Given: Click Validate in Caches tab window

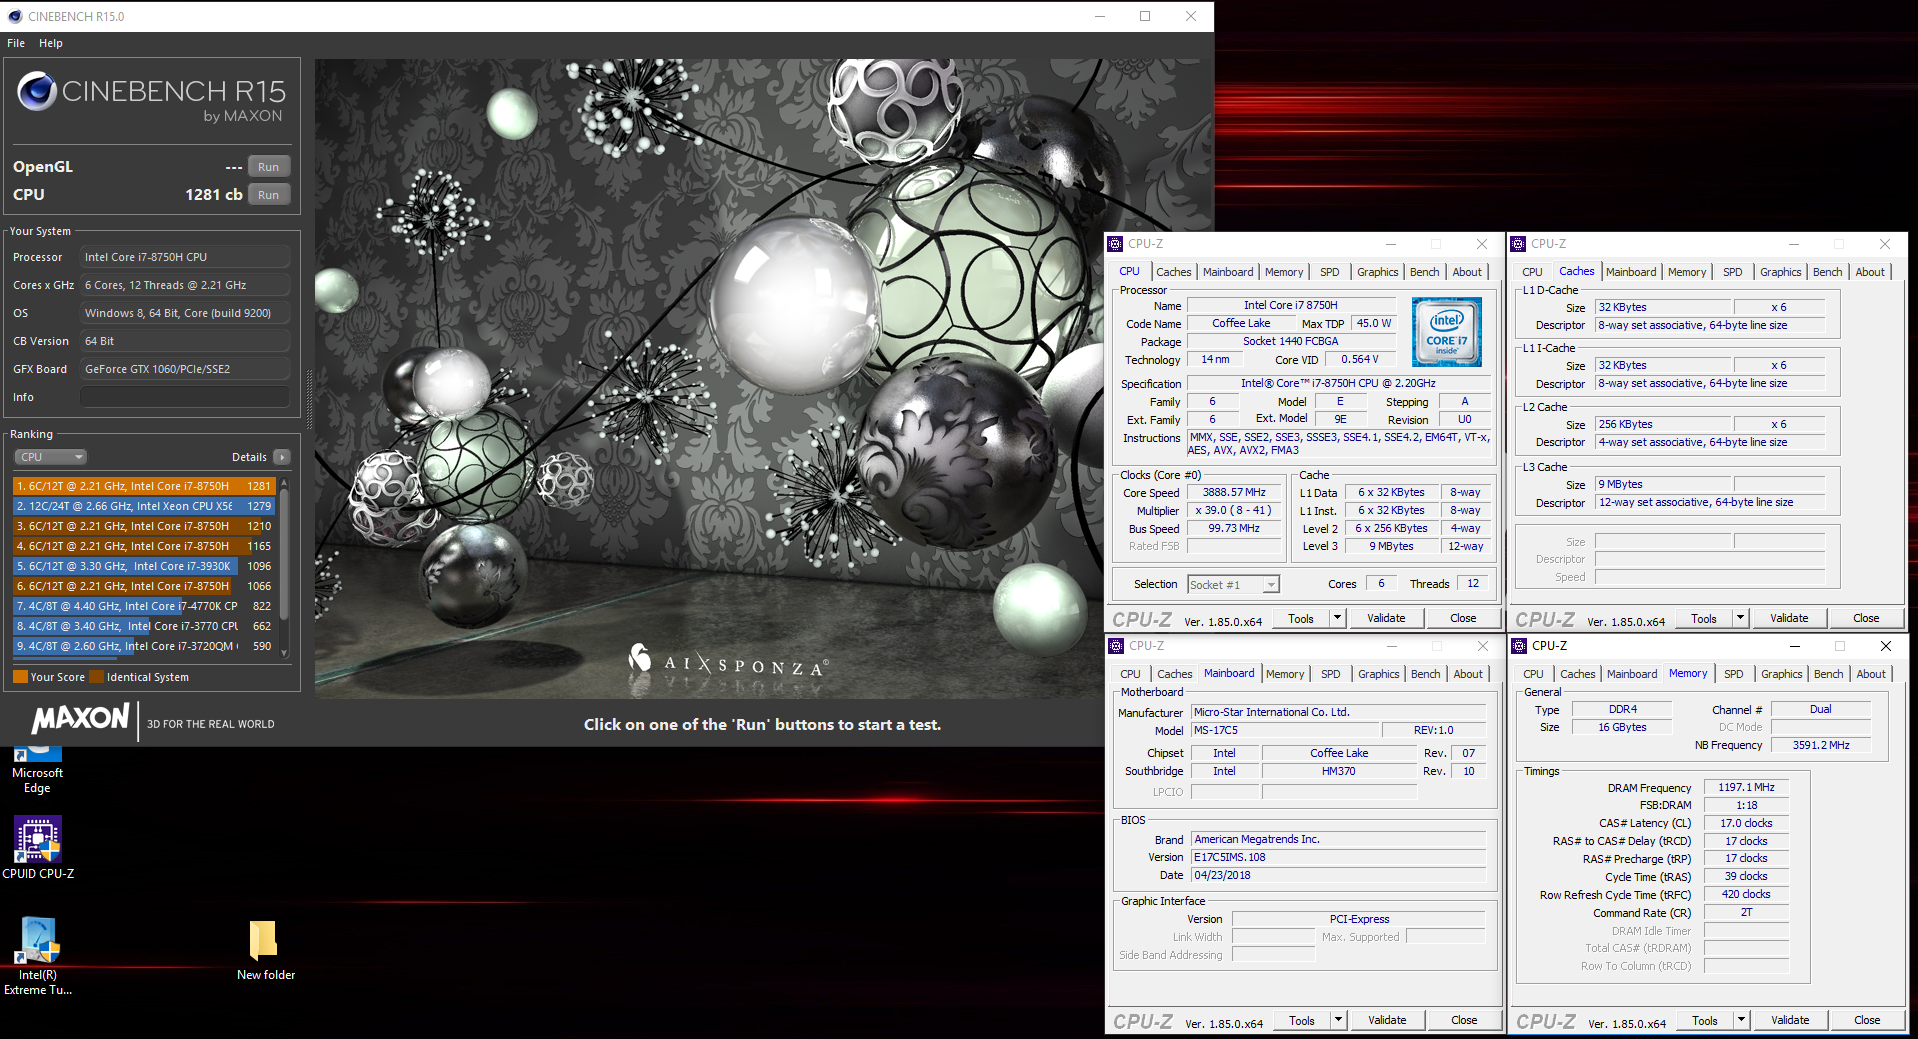Looking at the screenshot, I should click(x=1789, y=618).
